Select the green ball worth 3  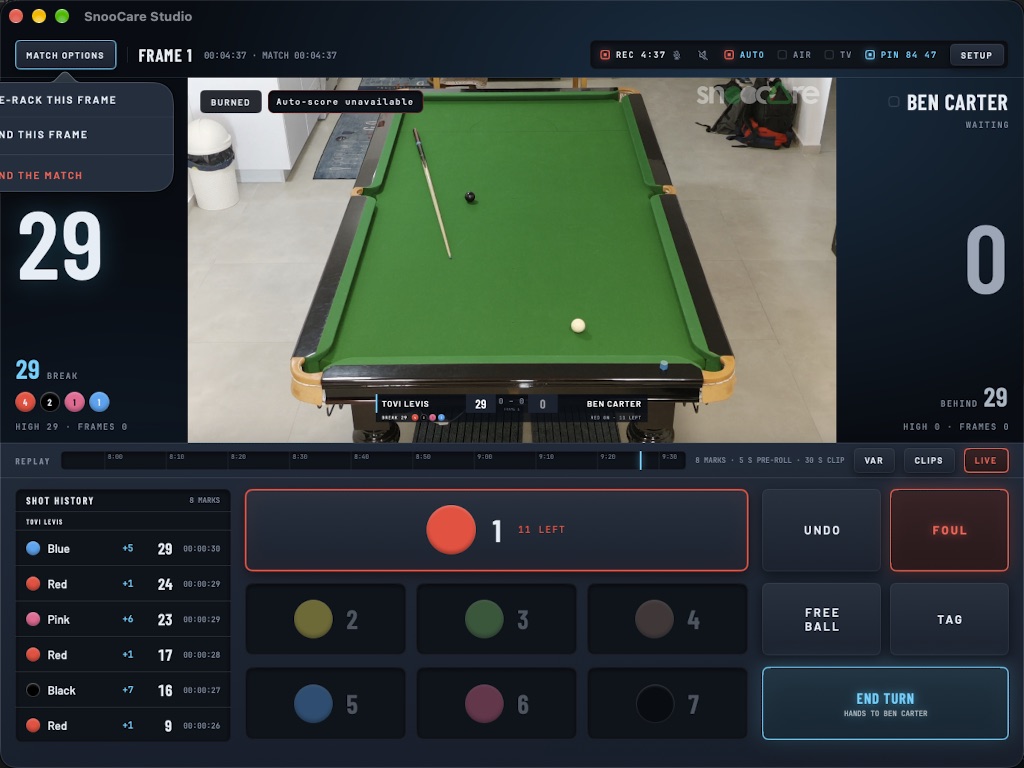496,619
